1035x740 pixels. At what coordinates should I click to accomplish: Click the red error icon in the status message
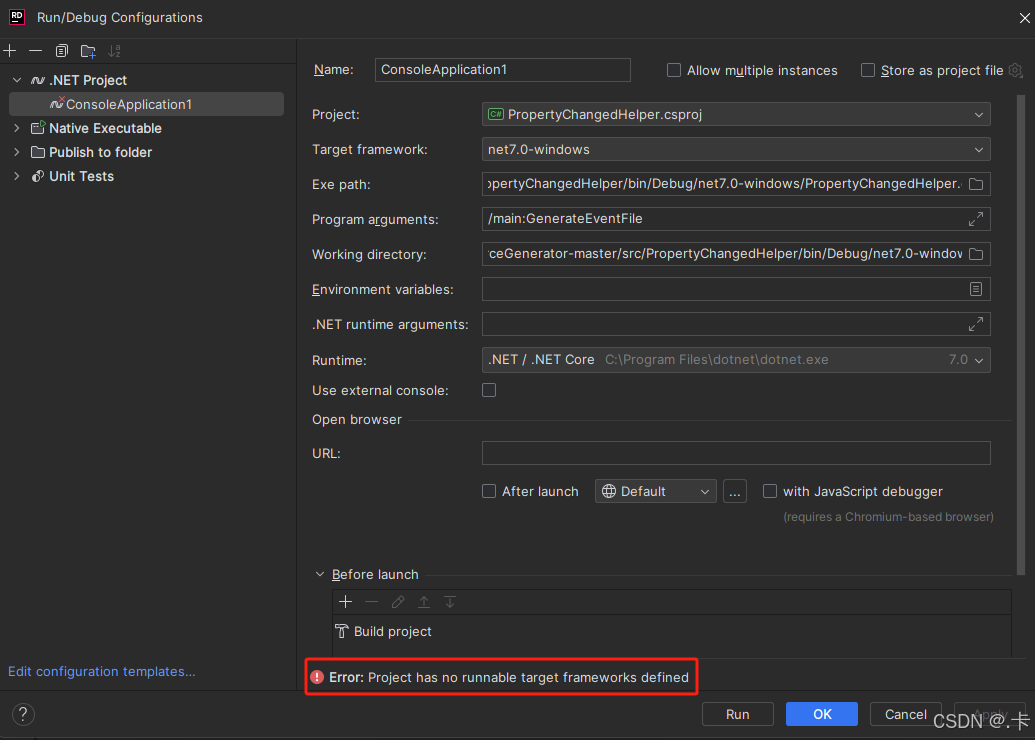[x=317, y=677]
